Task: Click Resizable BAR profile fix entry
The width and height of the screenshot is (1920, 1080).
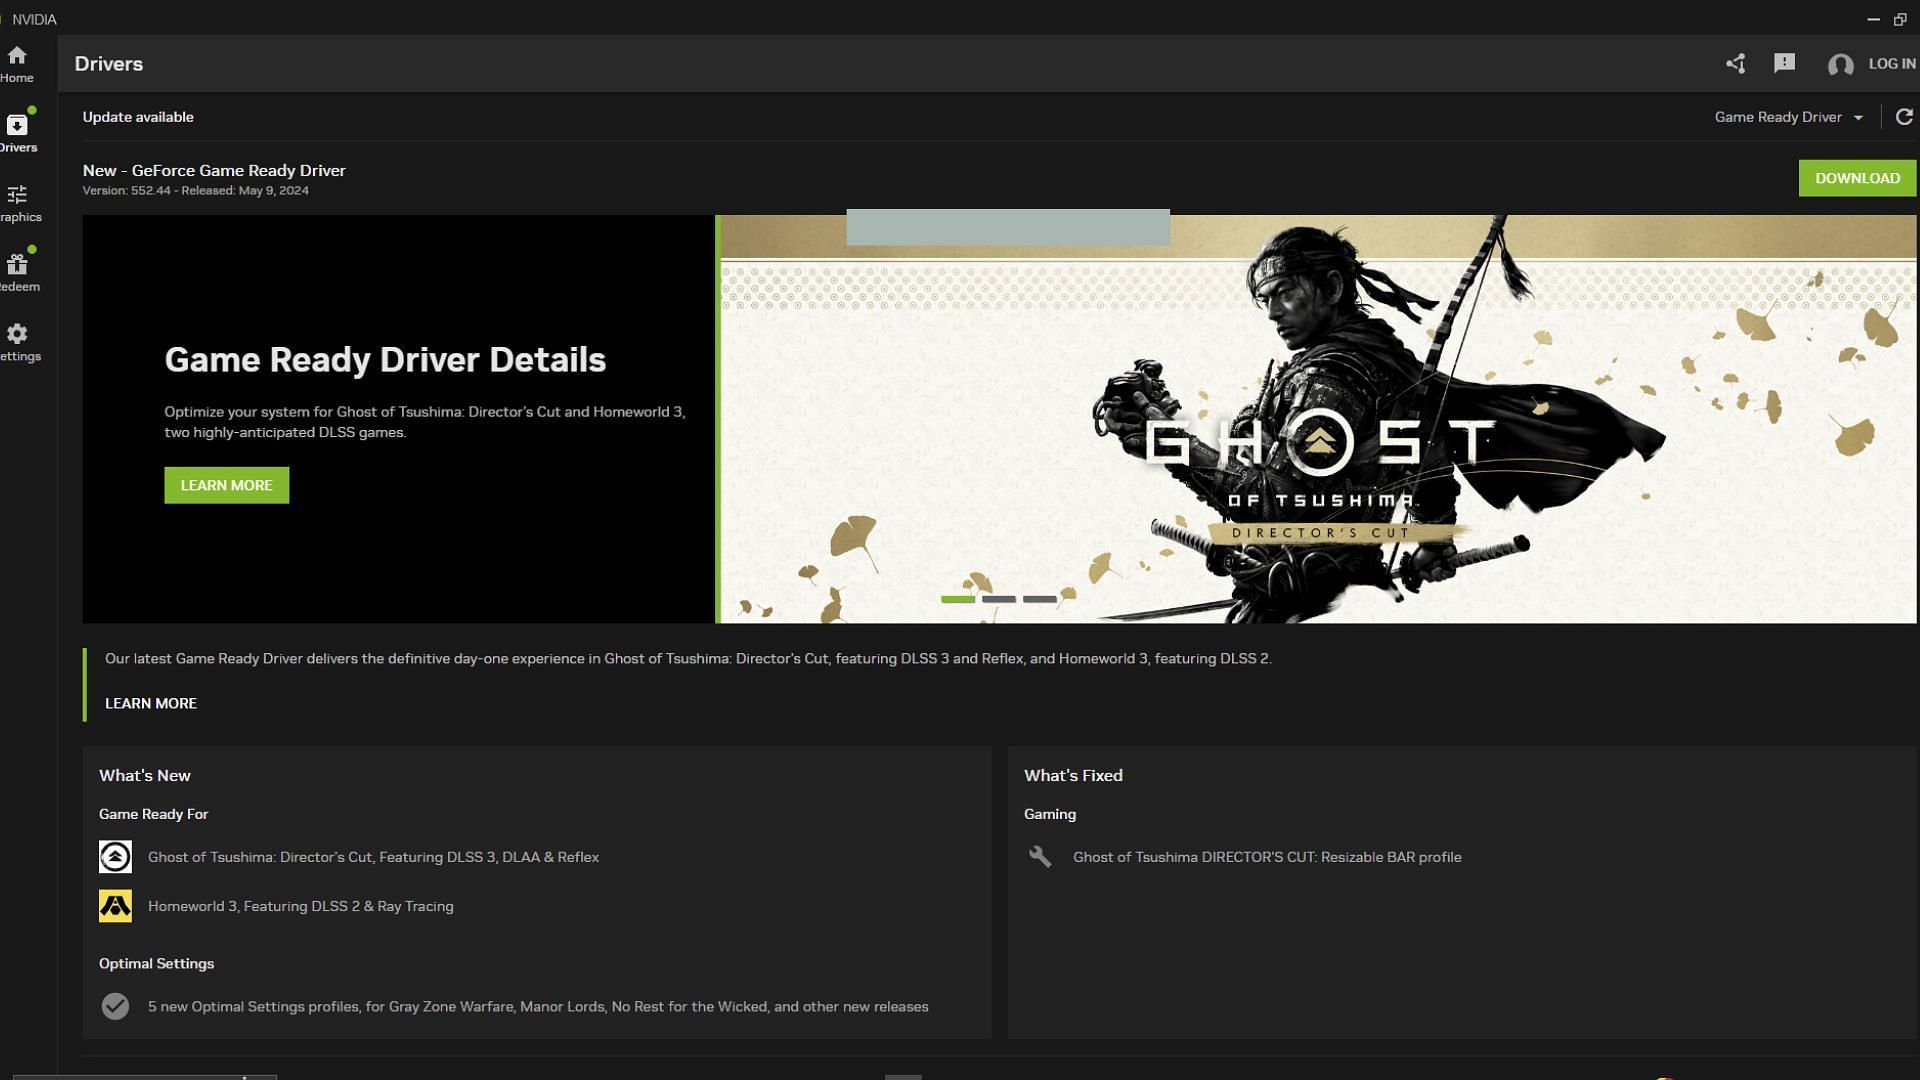Action: [1267, 857]
